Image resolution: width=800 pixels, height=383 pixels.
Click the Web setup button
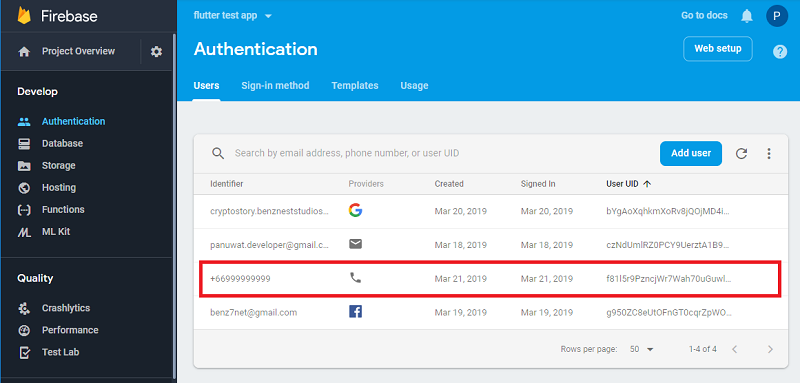717,49
